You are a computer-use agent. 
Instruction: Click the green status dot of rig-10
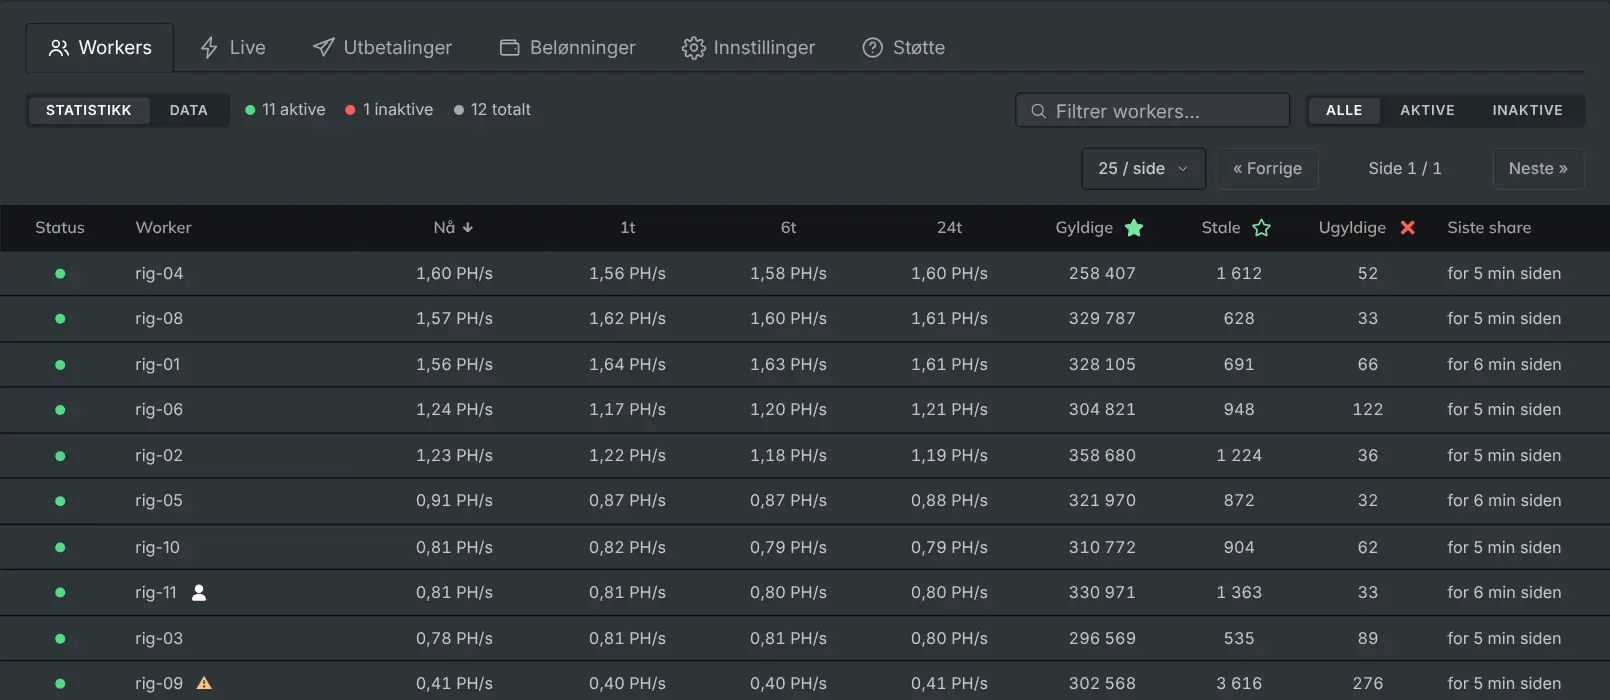pyautogui.click(x=60, y=548)
